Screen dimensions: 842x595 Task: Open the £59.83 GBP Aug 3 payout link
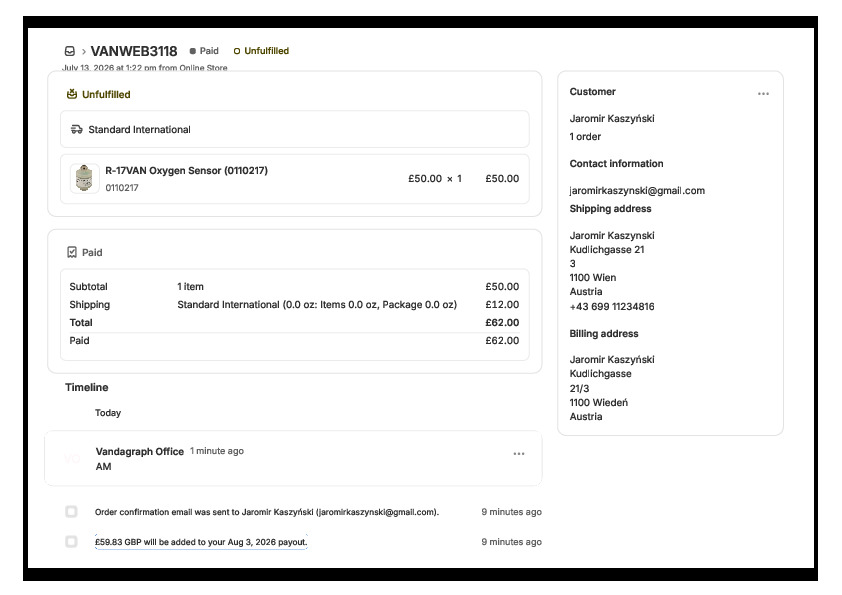201,542
